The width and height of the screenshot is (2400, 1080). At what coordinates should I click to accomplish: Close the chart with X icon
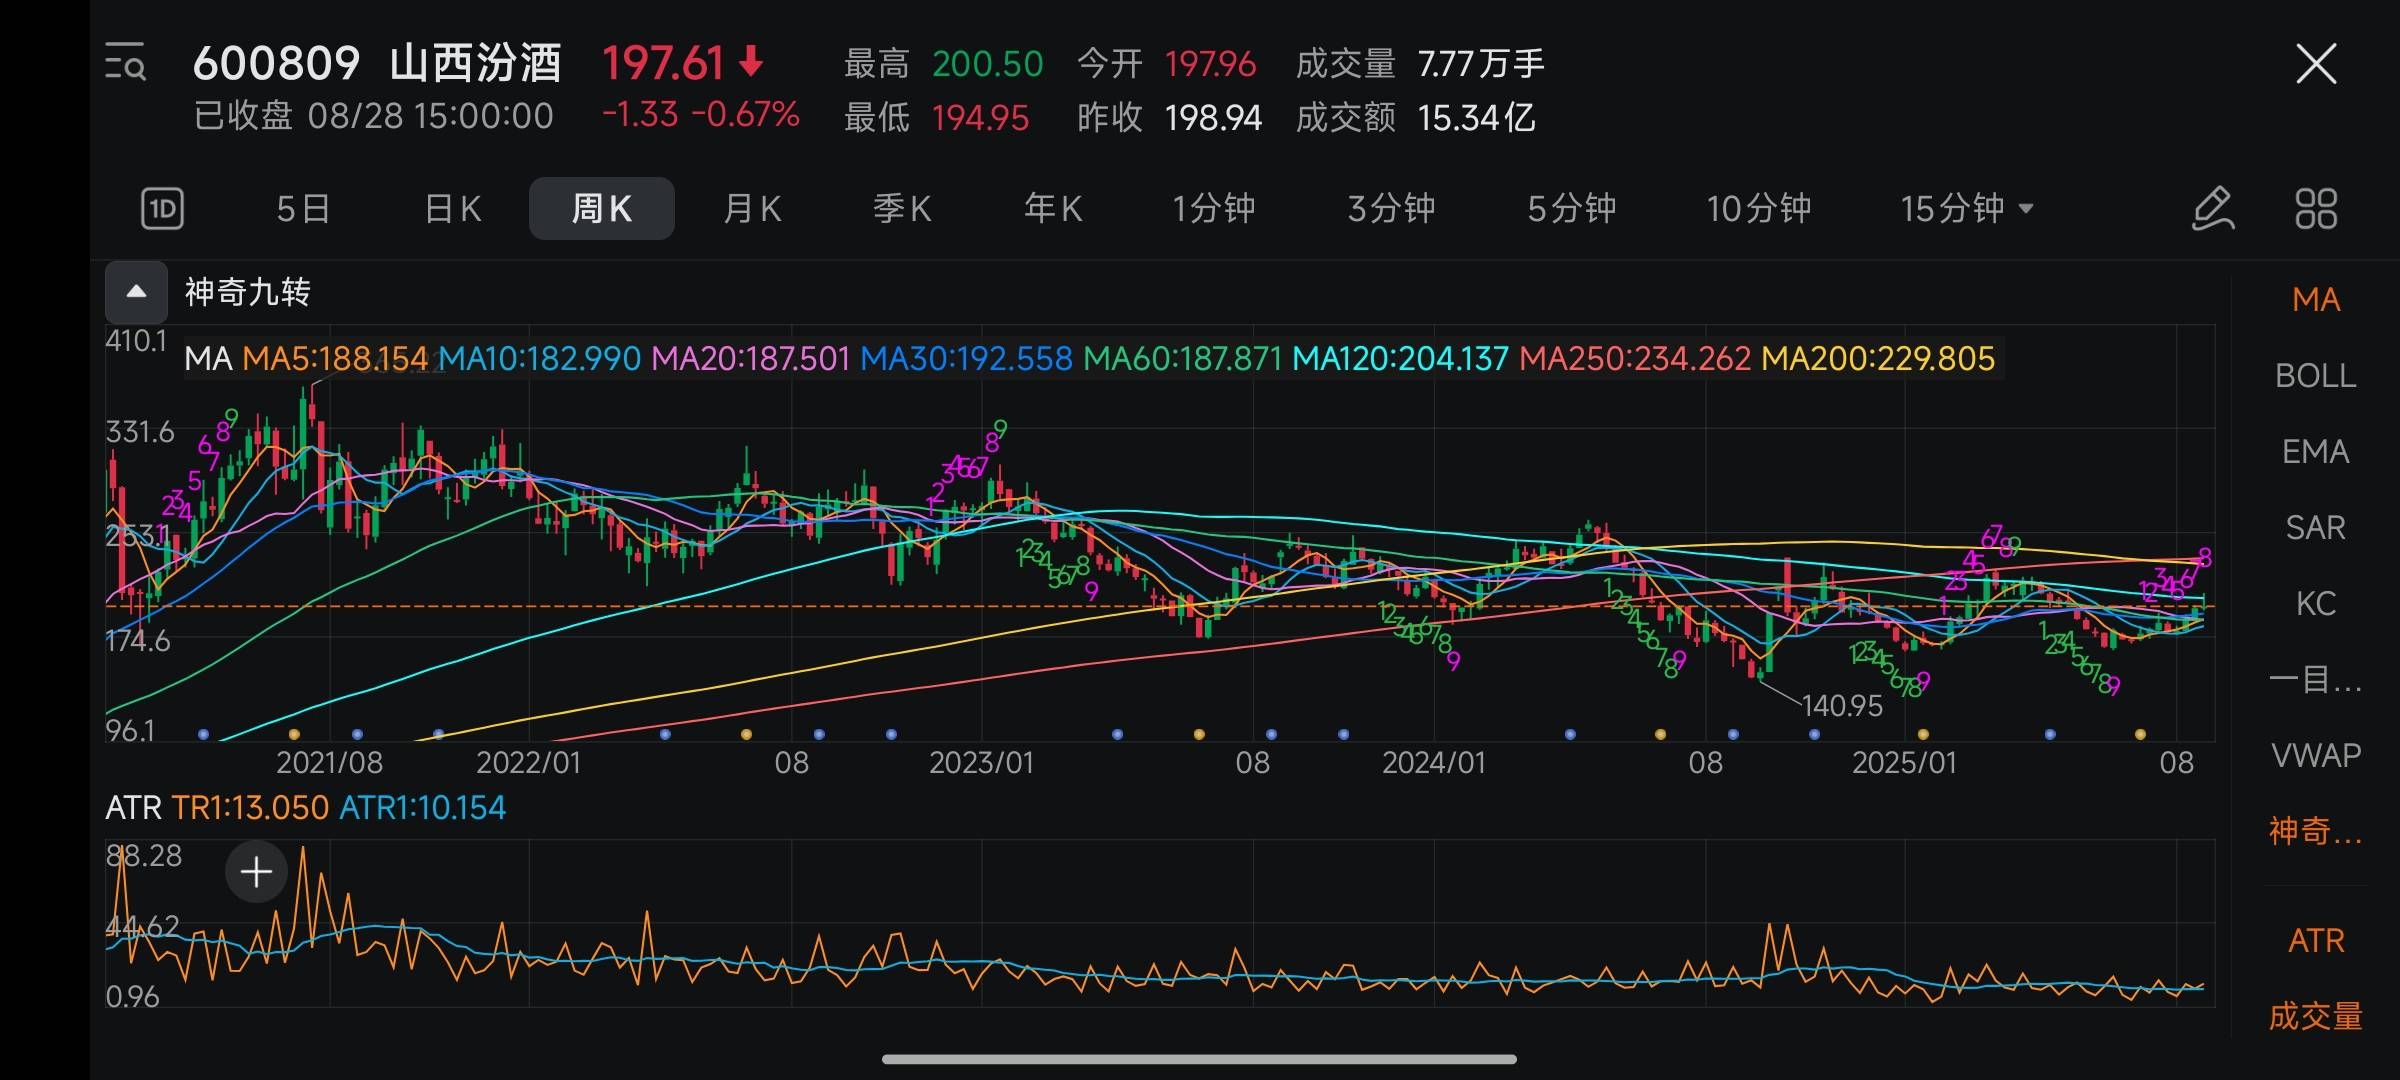(x=2315, y=65)
